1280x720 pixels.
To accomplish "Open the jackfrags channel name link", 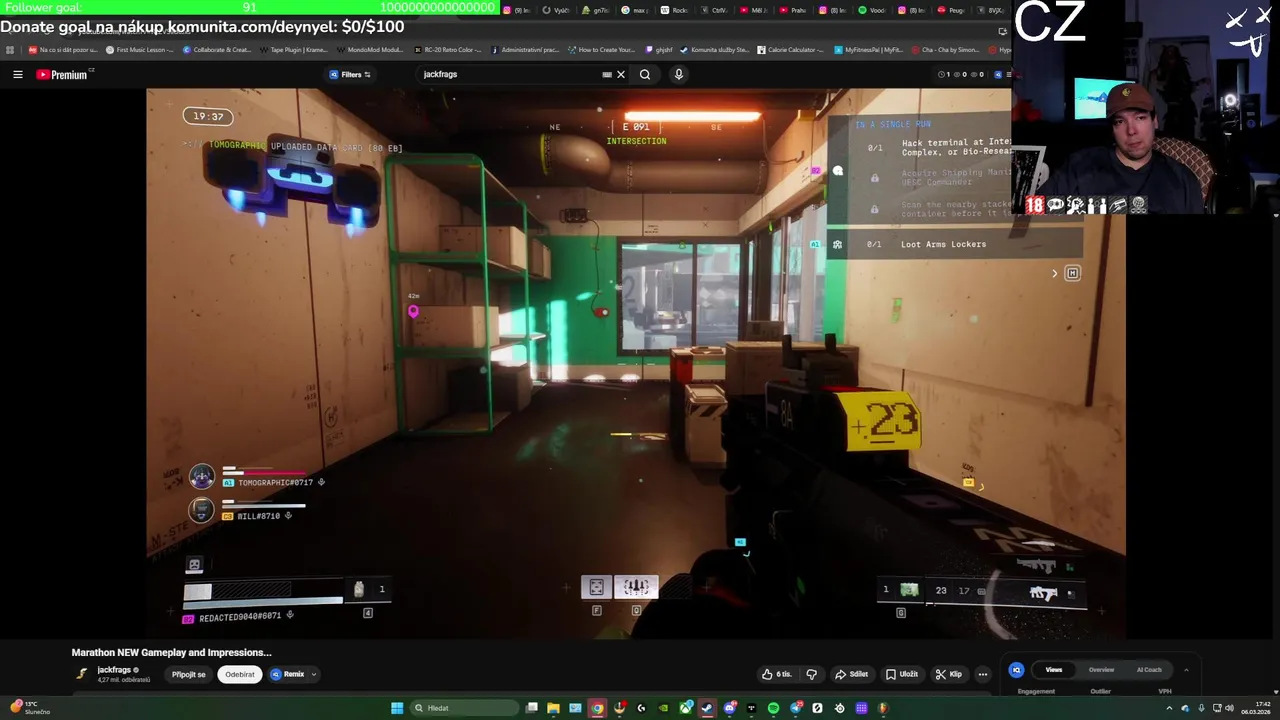I will tap(114, 670).
